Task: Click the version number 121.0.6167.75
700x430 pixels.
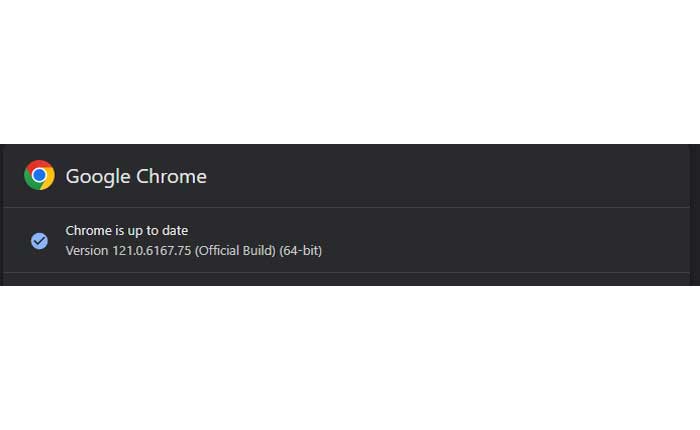Action: (150, 250)
